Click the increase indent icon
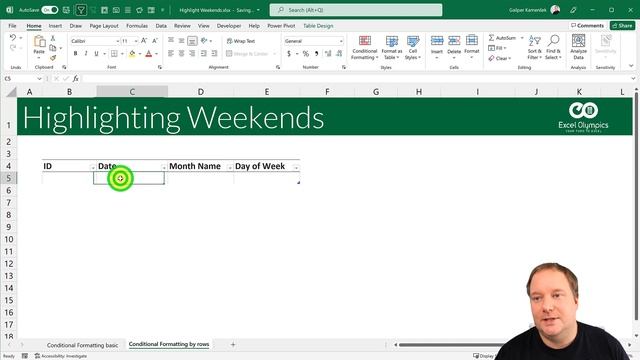The width and height of the screenshot is (640, 360). pos(214,53)
